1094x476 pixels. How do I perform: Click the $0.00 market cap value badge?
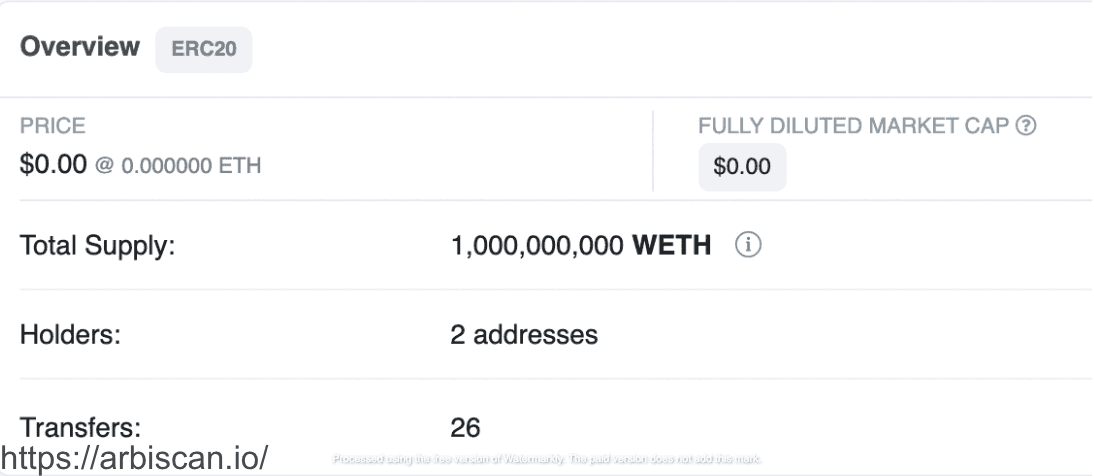pyautogui.click(x=742, y=167)
